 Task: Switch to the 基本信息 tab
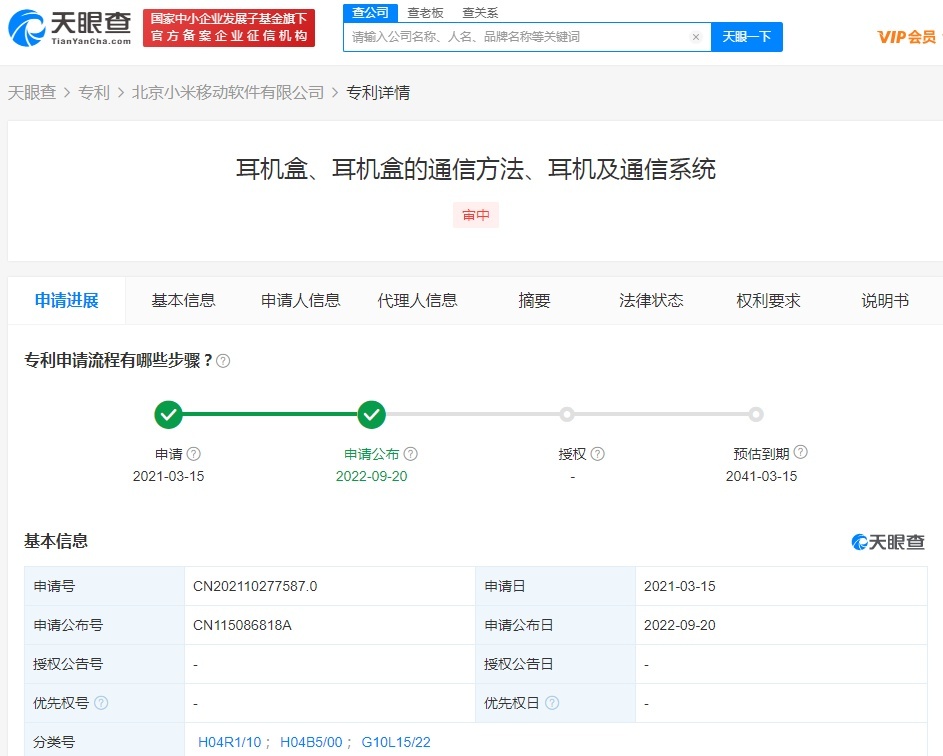point(183,301)
